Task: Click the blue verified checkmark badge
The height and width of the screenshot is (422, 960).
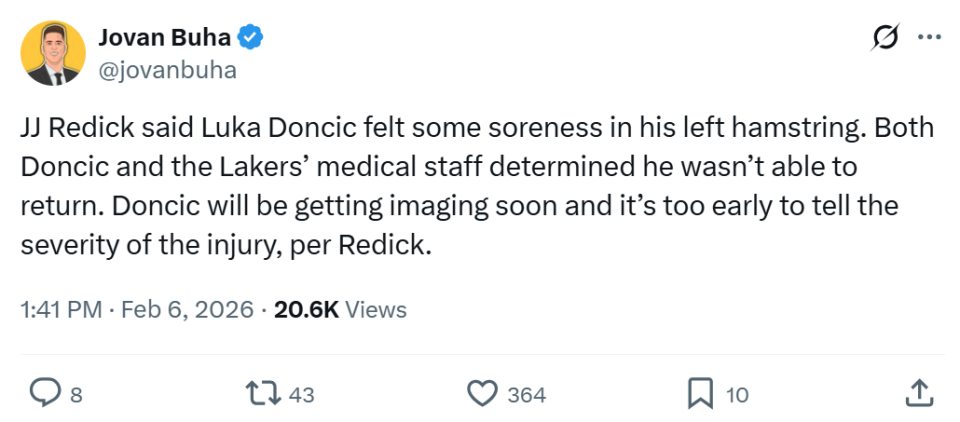Action: tap(252, 38)
